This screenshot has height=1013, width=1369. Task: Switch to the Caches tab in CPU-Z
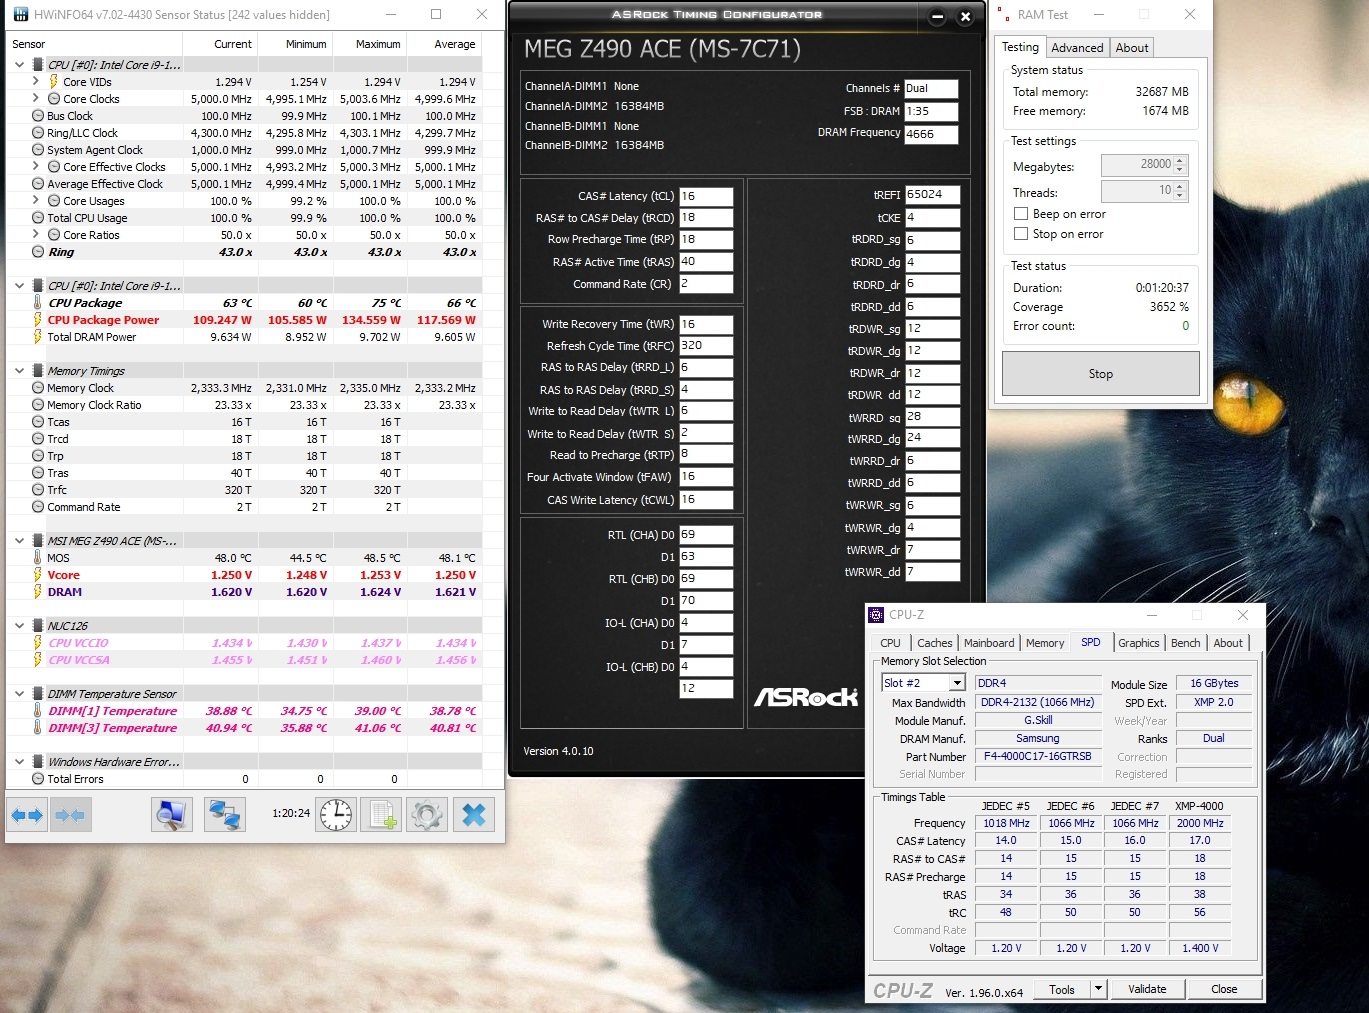935,643
